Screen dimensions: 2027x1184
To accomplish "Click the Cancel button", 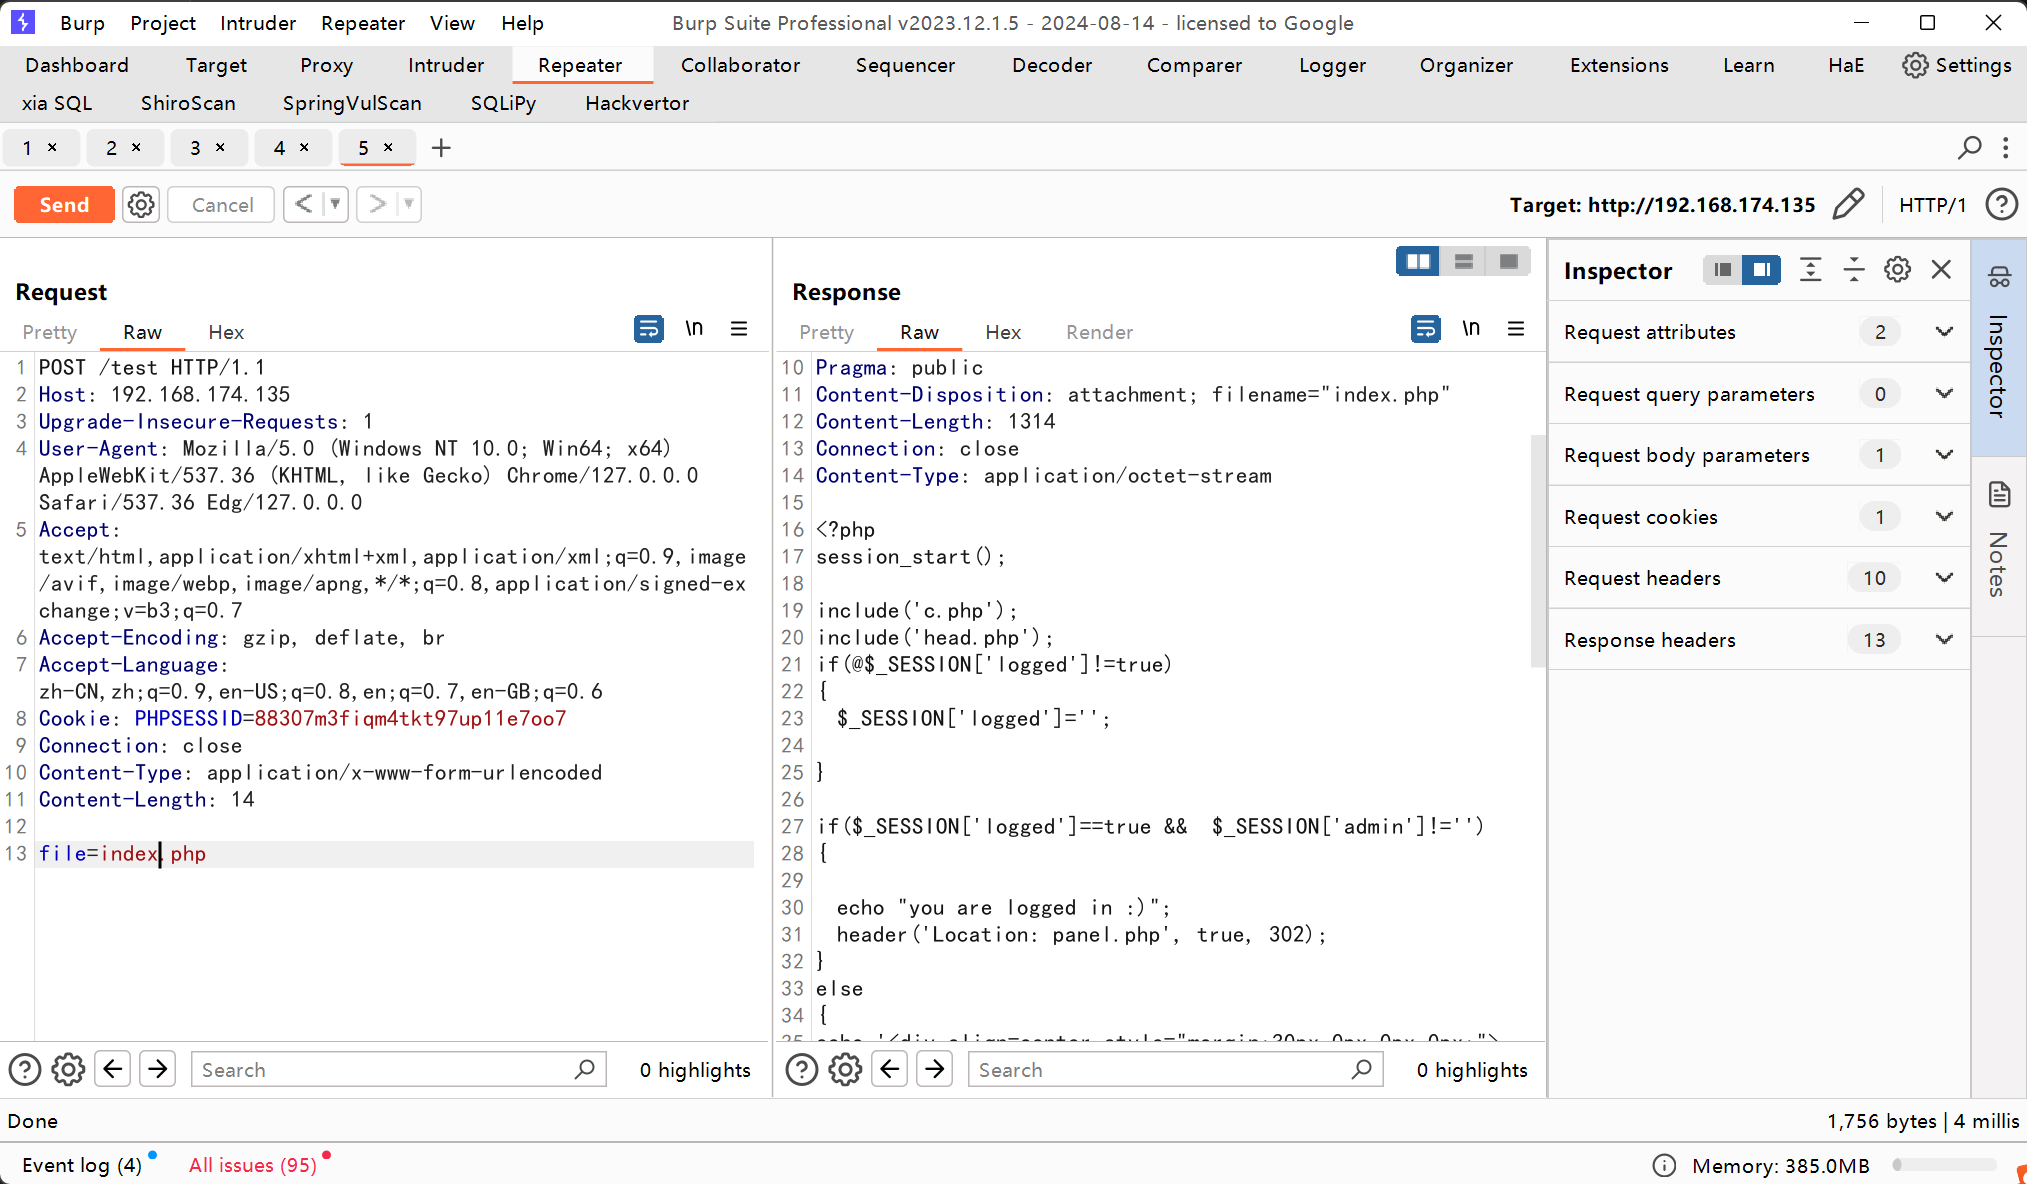I will [222, 205].
